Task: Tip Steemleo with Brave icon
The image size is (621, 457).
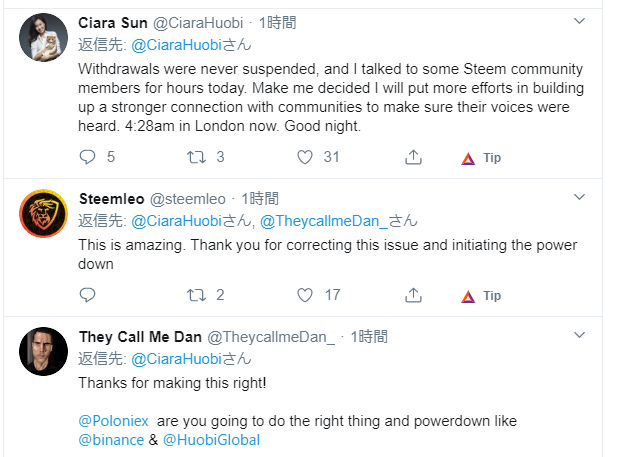Action: (481, 296)
